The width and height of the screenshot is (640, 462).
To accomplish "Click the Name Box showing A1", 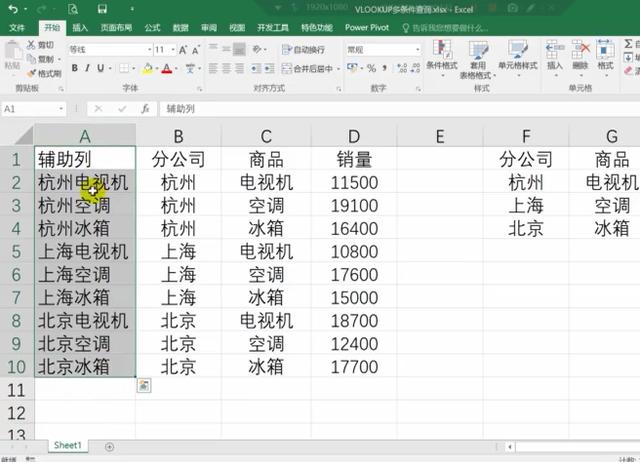I will coord(31,109).
